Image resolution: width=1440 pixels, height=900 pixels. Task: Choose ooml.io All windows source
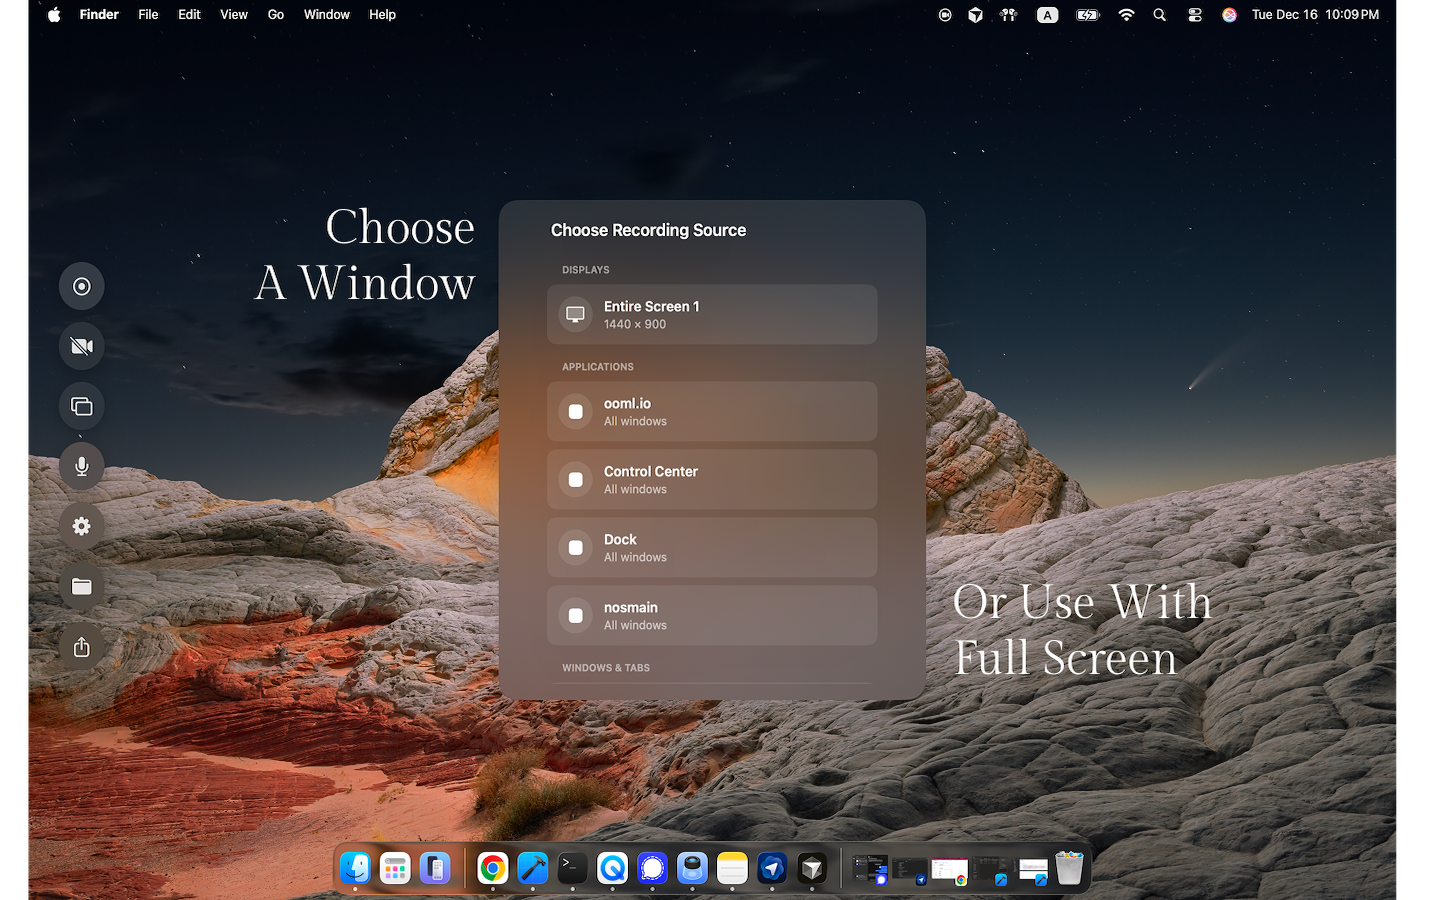712,412
